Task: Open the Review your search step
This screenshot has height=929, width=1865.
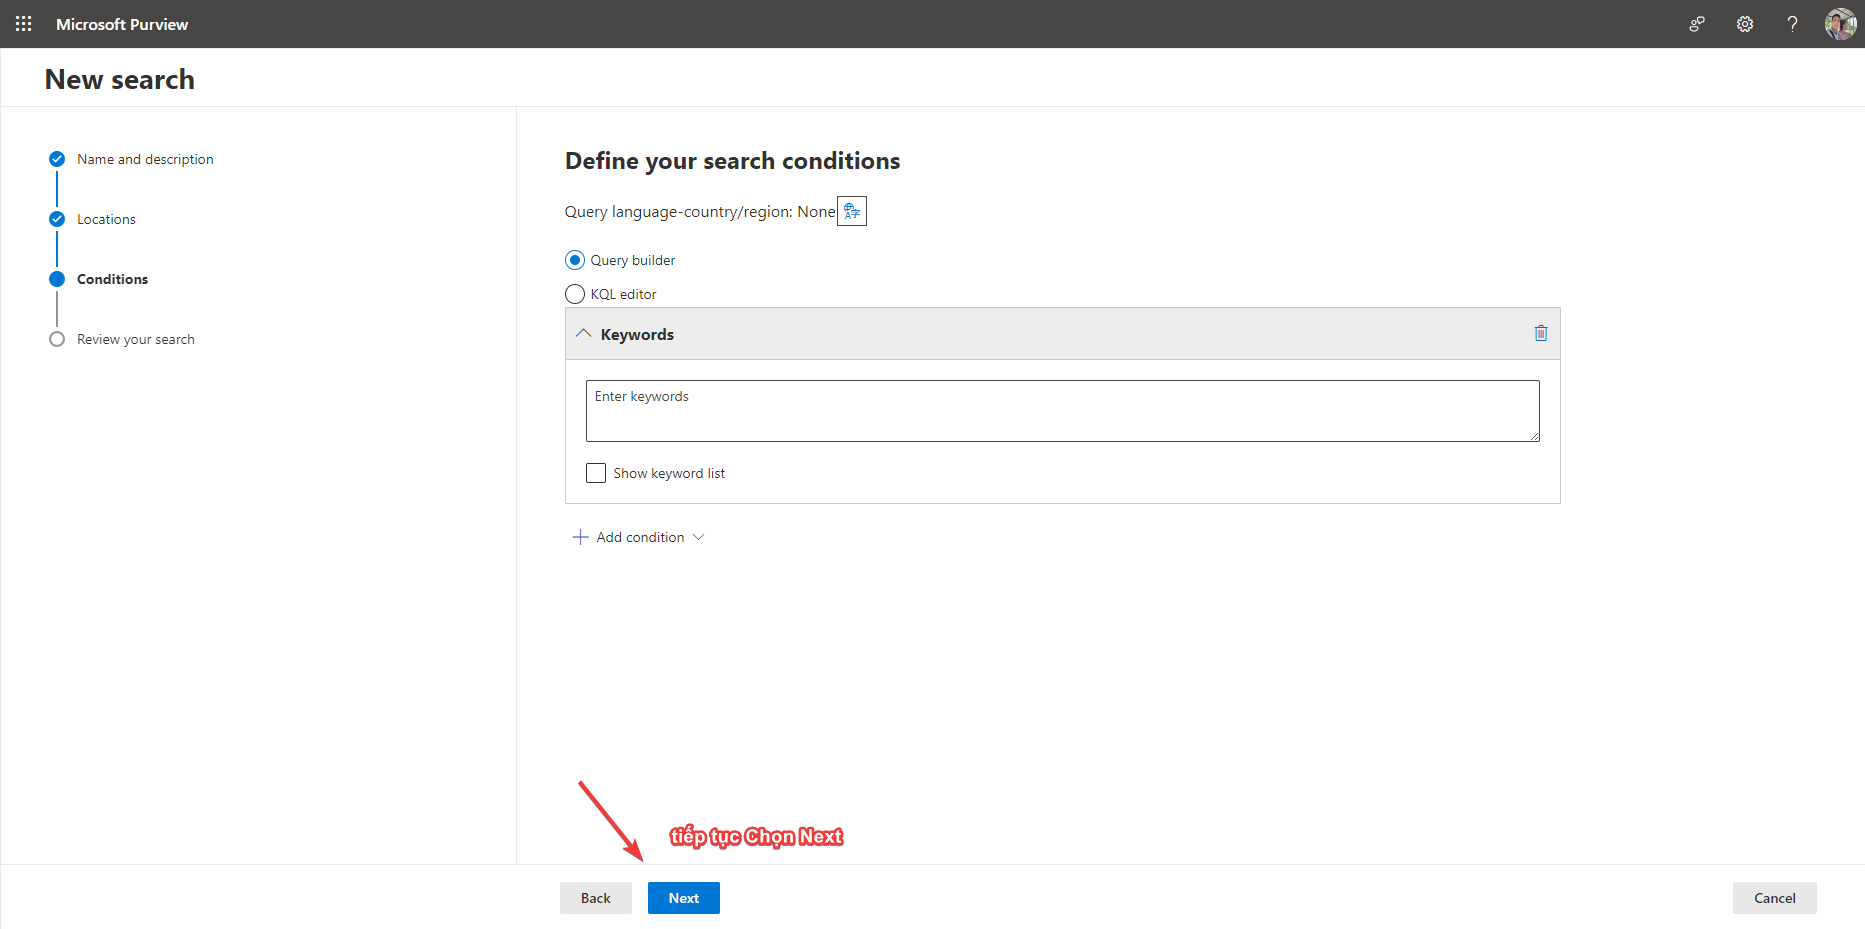Action: pyautogui.click(x=136, y=339)
